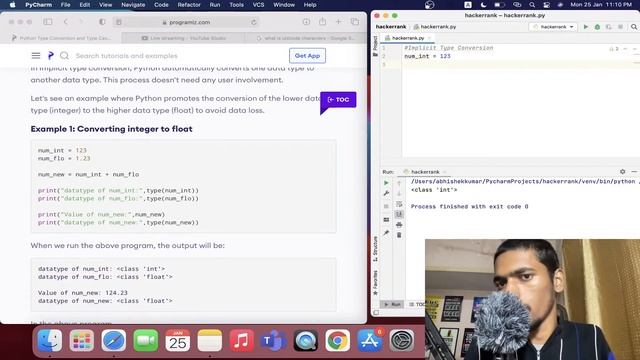Open App Store from the Dock
The width and height of the screenshot is (640, 360).
369,340
